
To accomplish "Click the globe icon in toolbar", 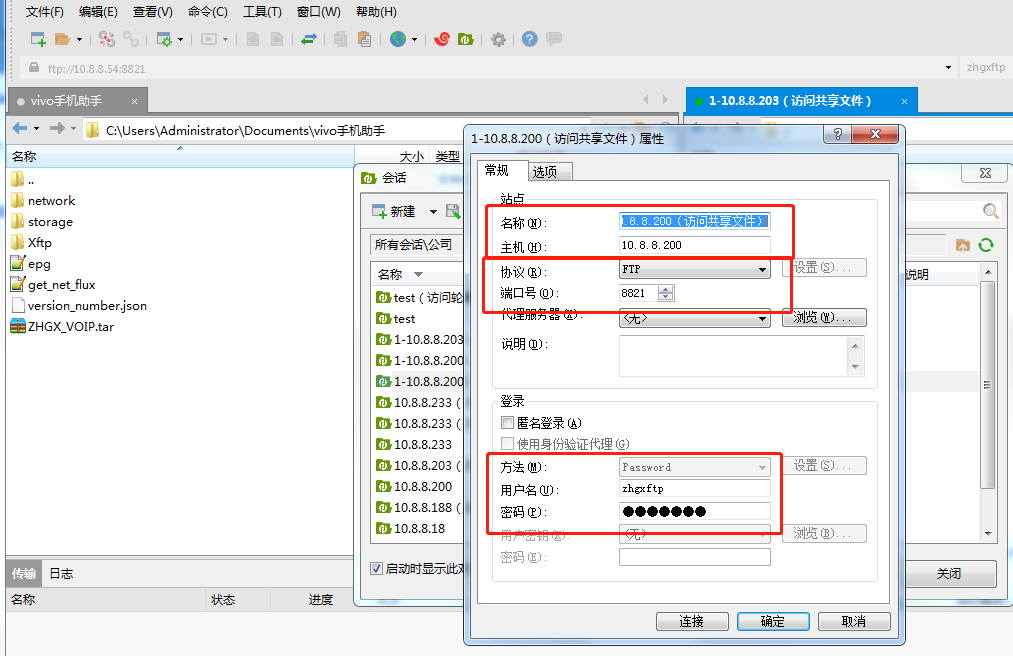I will click(x=398, y=39).
